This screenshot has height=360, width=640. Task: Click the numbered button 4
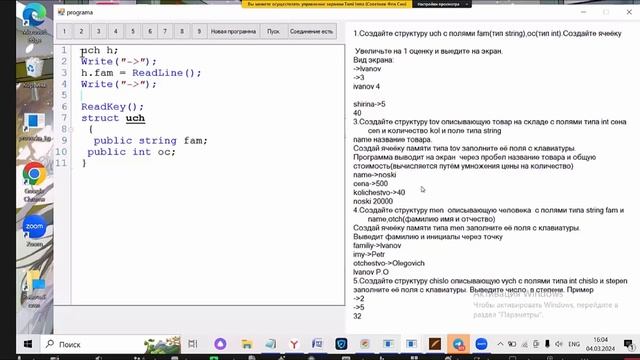(x=116, y=31)
